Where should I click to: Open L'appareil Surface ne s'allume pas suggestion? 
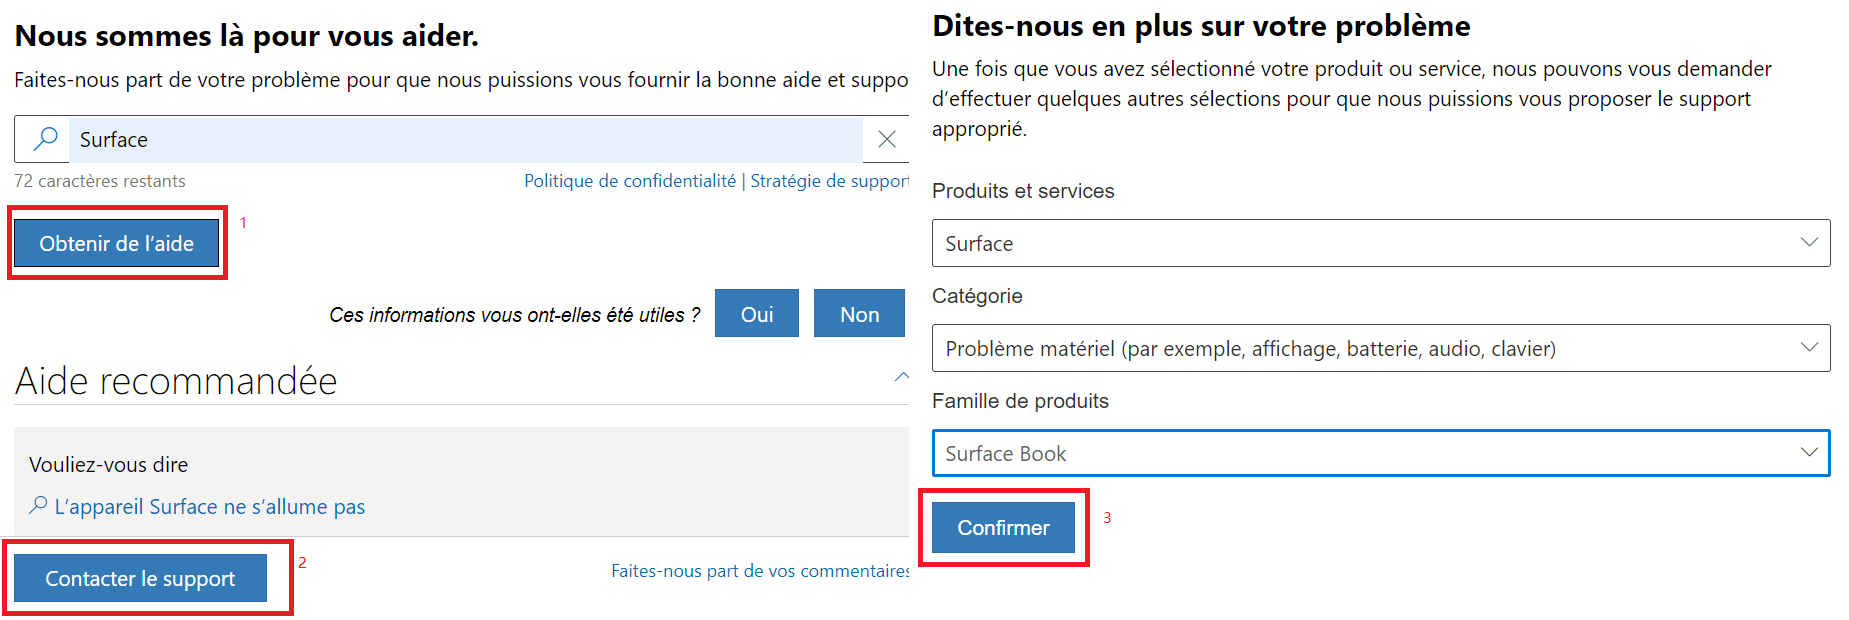pyautogui.click(x=210, y=506)
